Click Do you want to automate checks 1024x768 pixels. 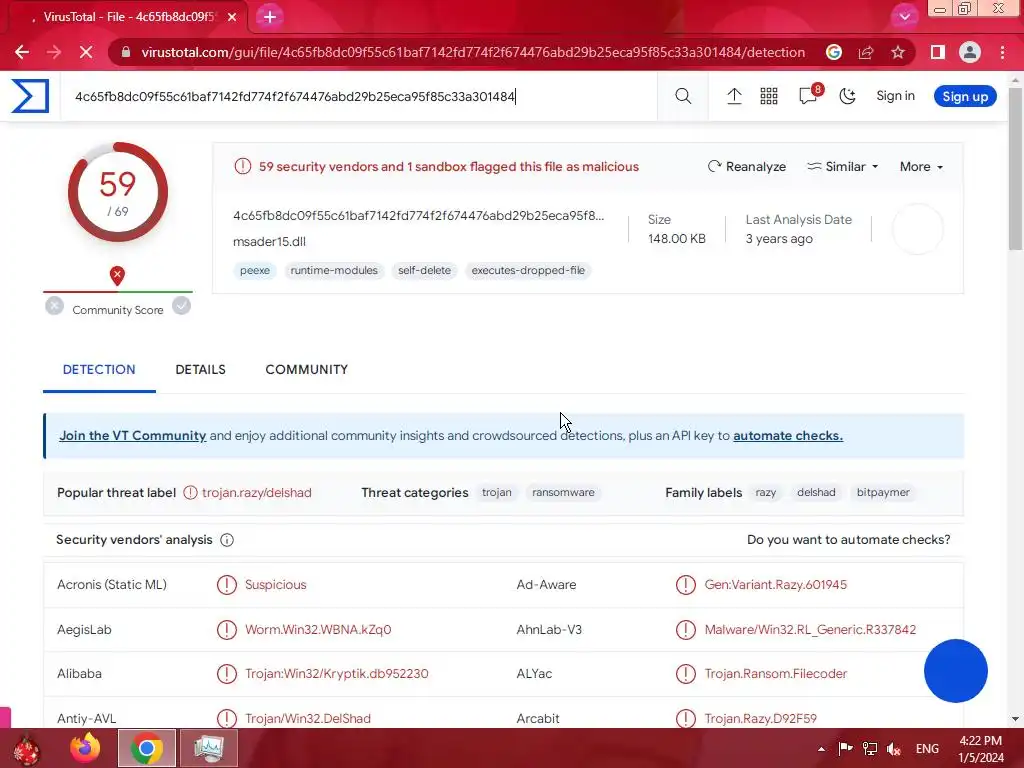[x=848, y=539]
